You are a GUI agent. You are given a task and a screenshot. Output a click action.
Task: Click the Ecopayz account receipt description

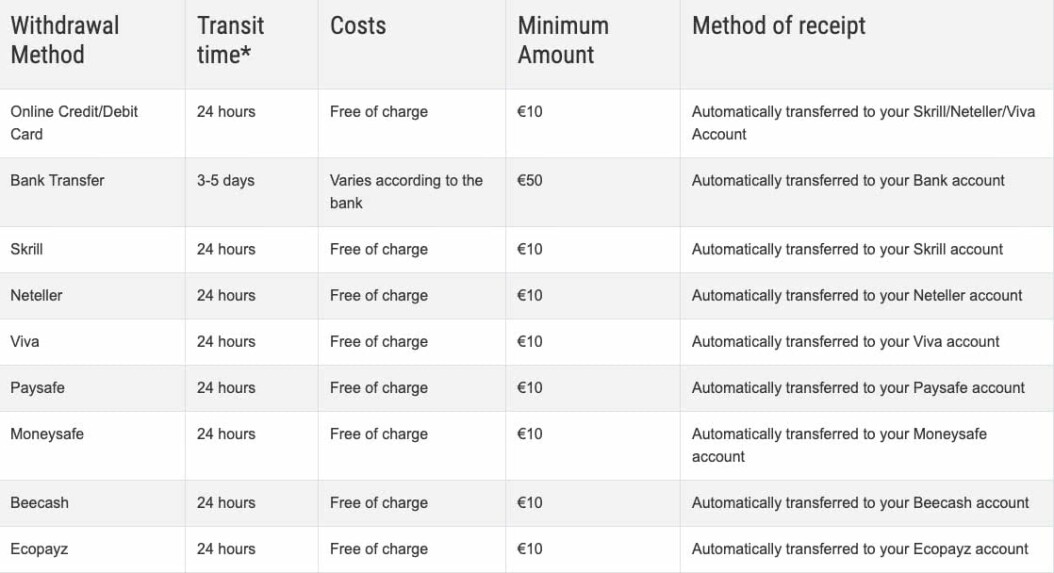[860, 548]
